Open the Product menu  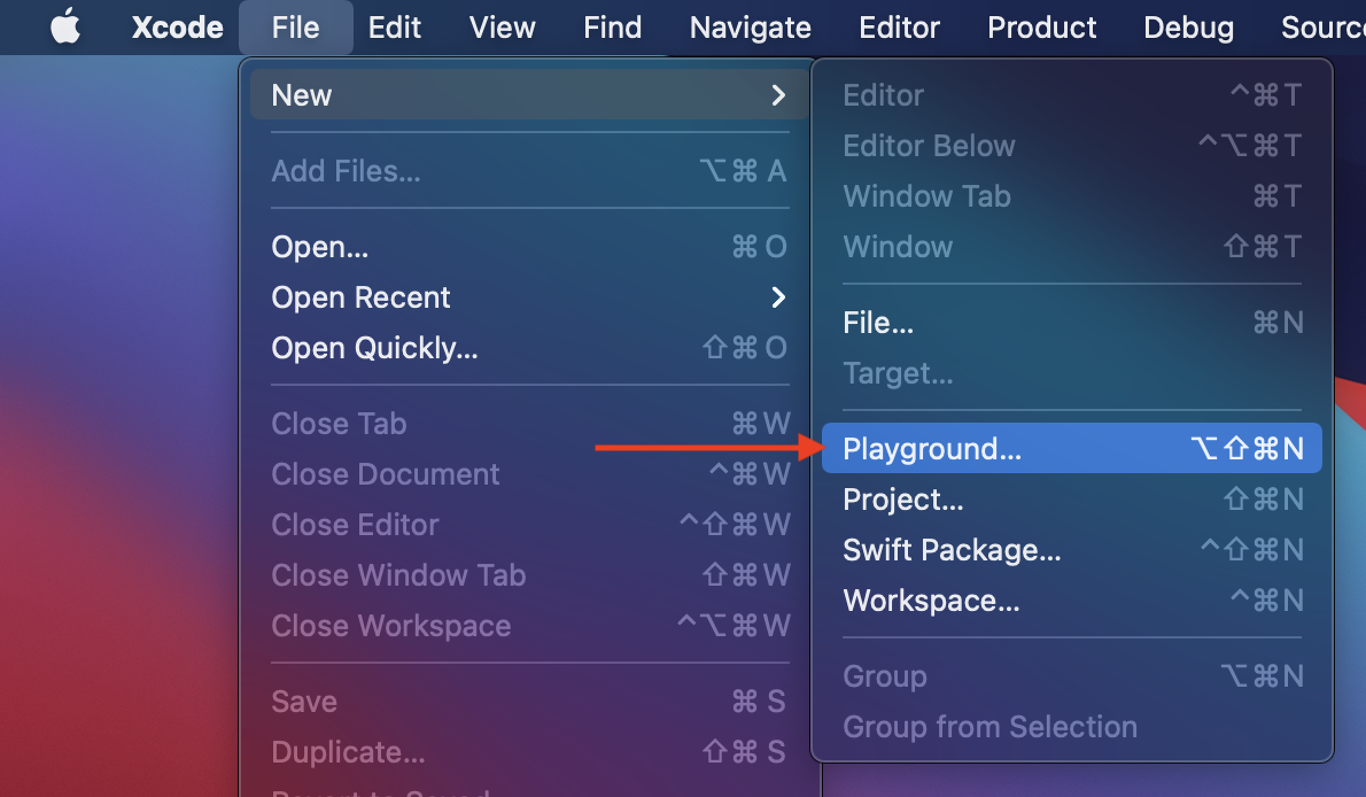1042,27
